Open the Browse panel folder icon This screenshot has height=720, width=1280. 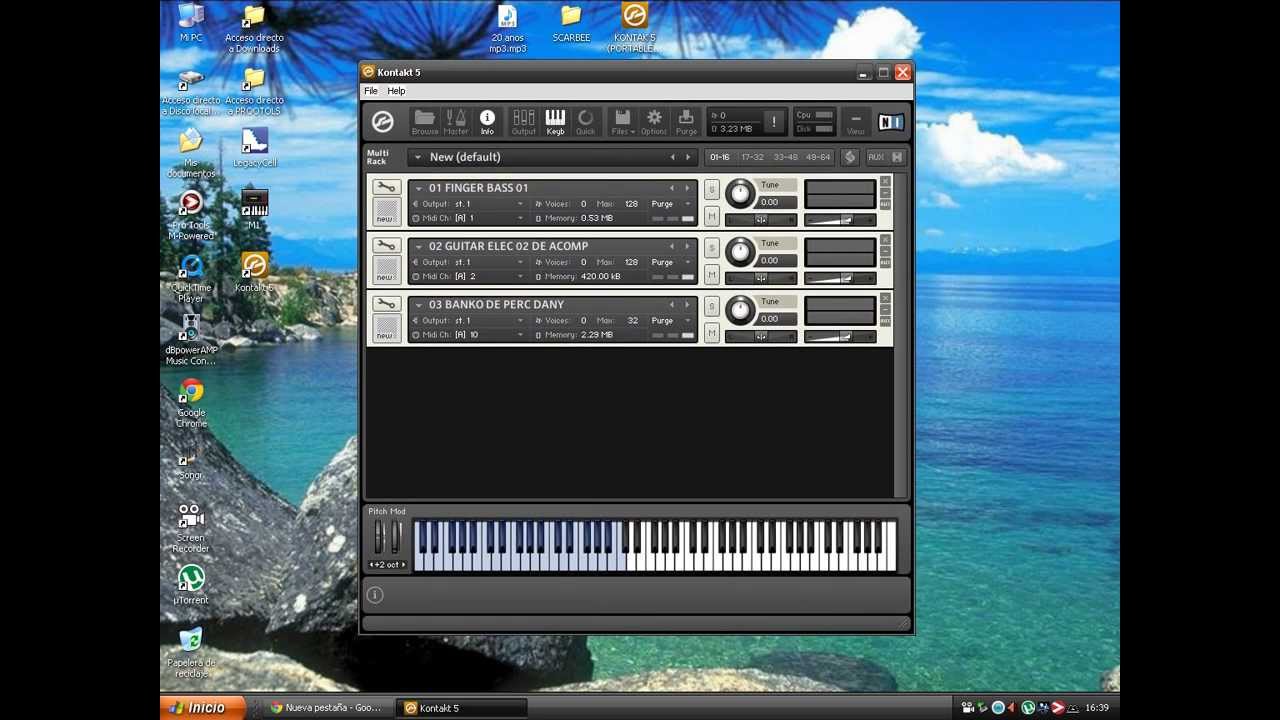[424, 122]
